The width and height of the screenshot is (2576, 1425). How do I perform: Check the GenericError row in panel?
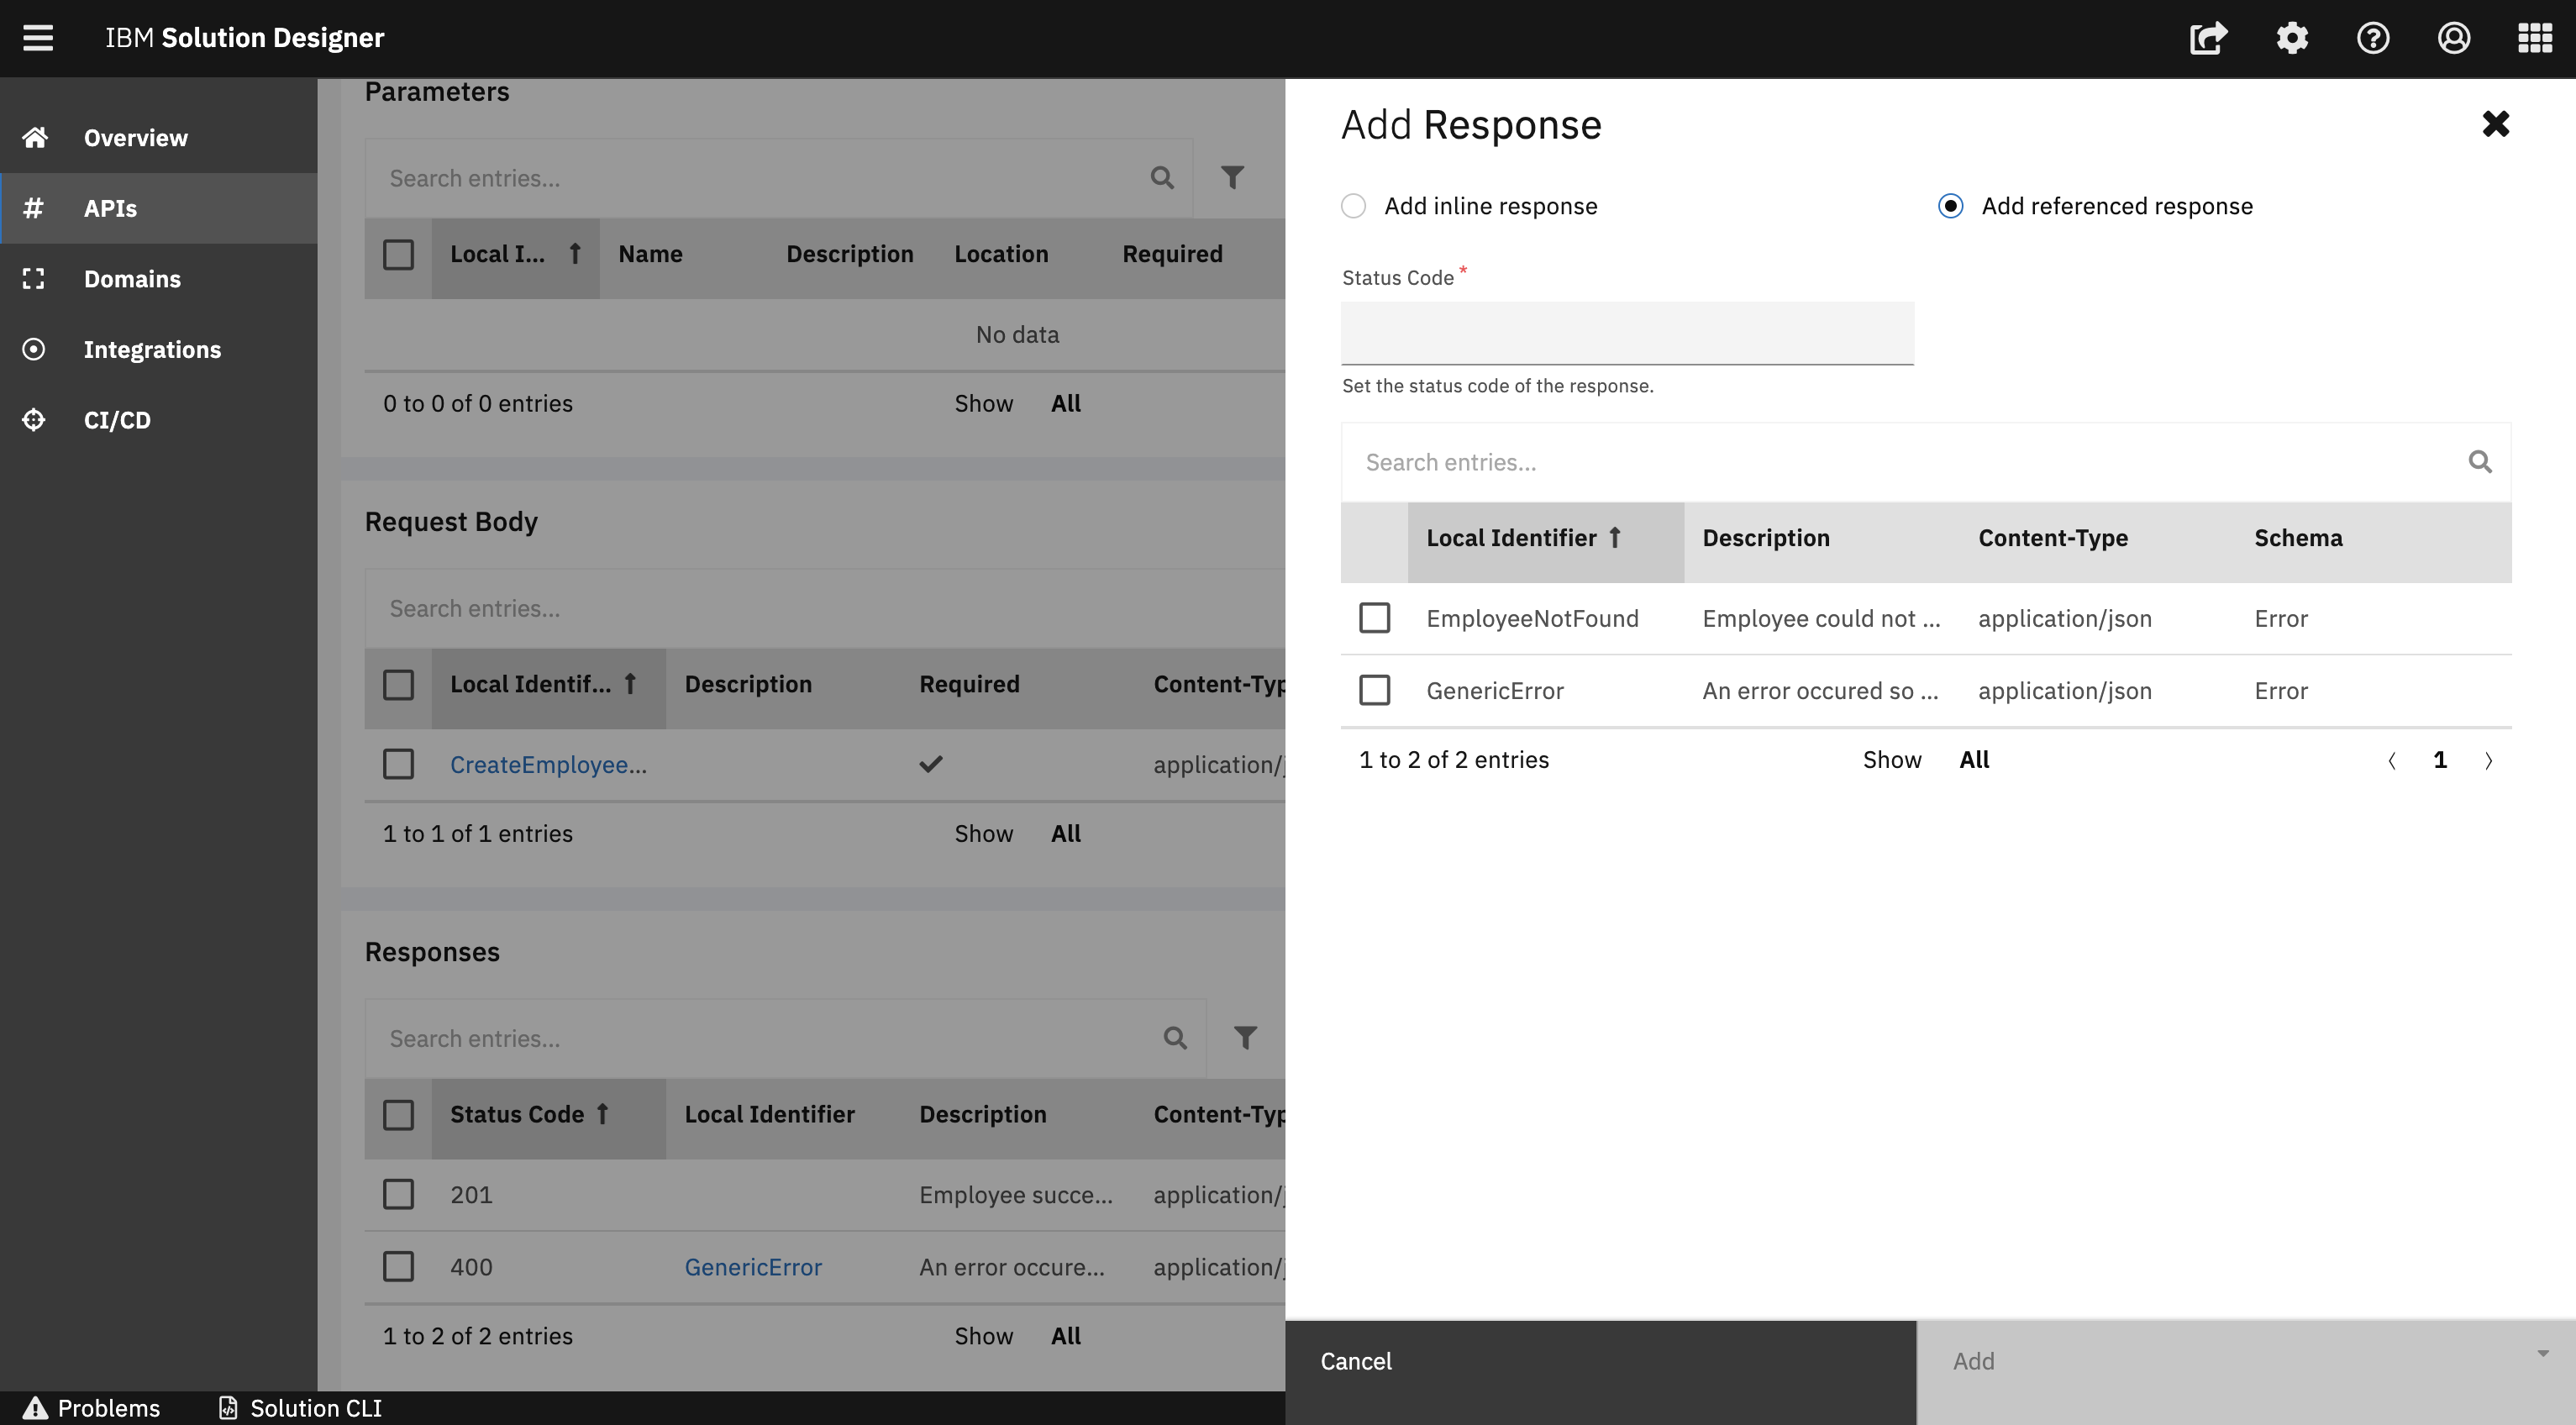tap(1374, 690)
